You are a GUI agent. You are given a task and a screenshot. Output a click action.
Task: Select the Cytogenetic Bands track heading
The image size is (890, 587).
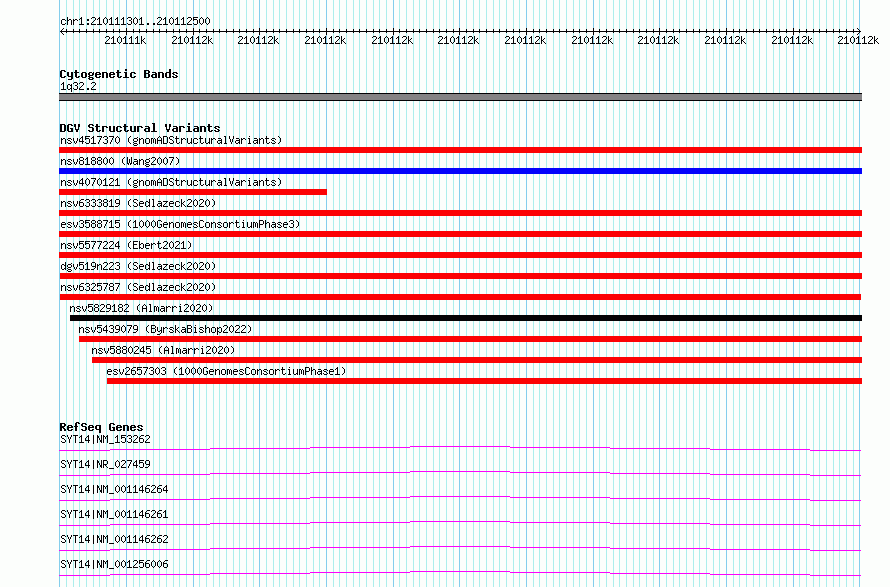(119, 74)
